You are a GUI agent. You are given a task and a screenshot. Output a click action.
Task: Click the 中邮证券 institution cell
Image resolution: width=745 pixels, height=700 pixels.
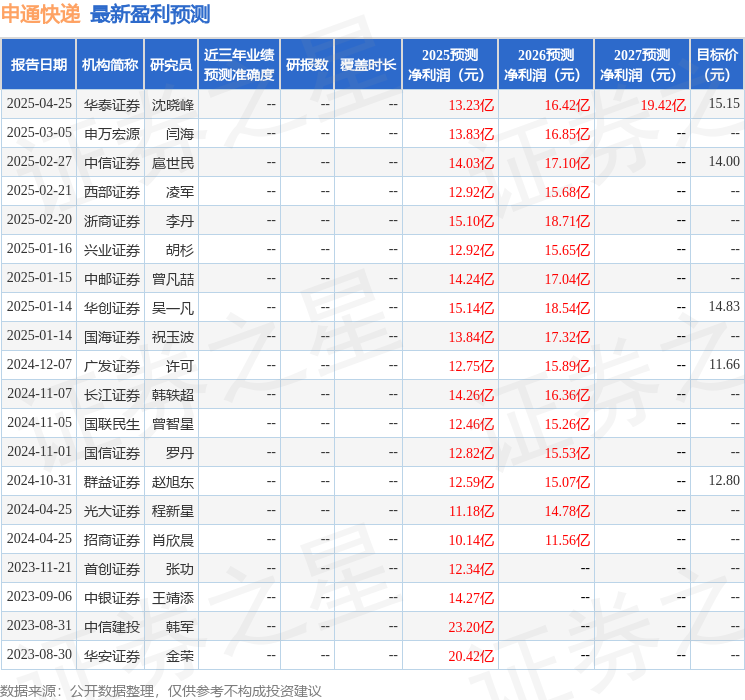[x=112, y=278]
